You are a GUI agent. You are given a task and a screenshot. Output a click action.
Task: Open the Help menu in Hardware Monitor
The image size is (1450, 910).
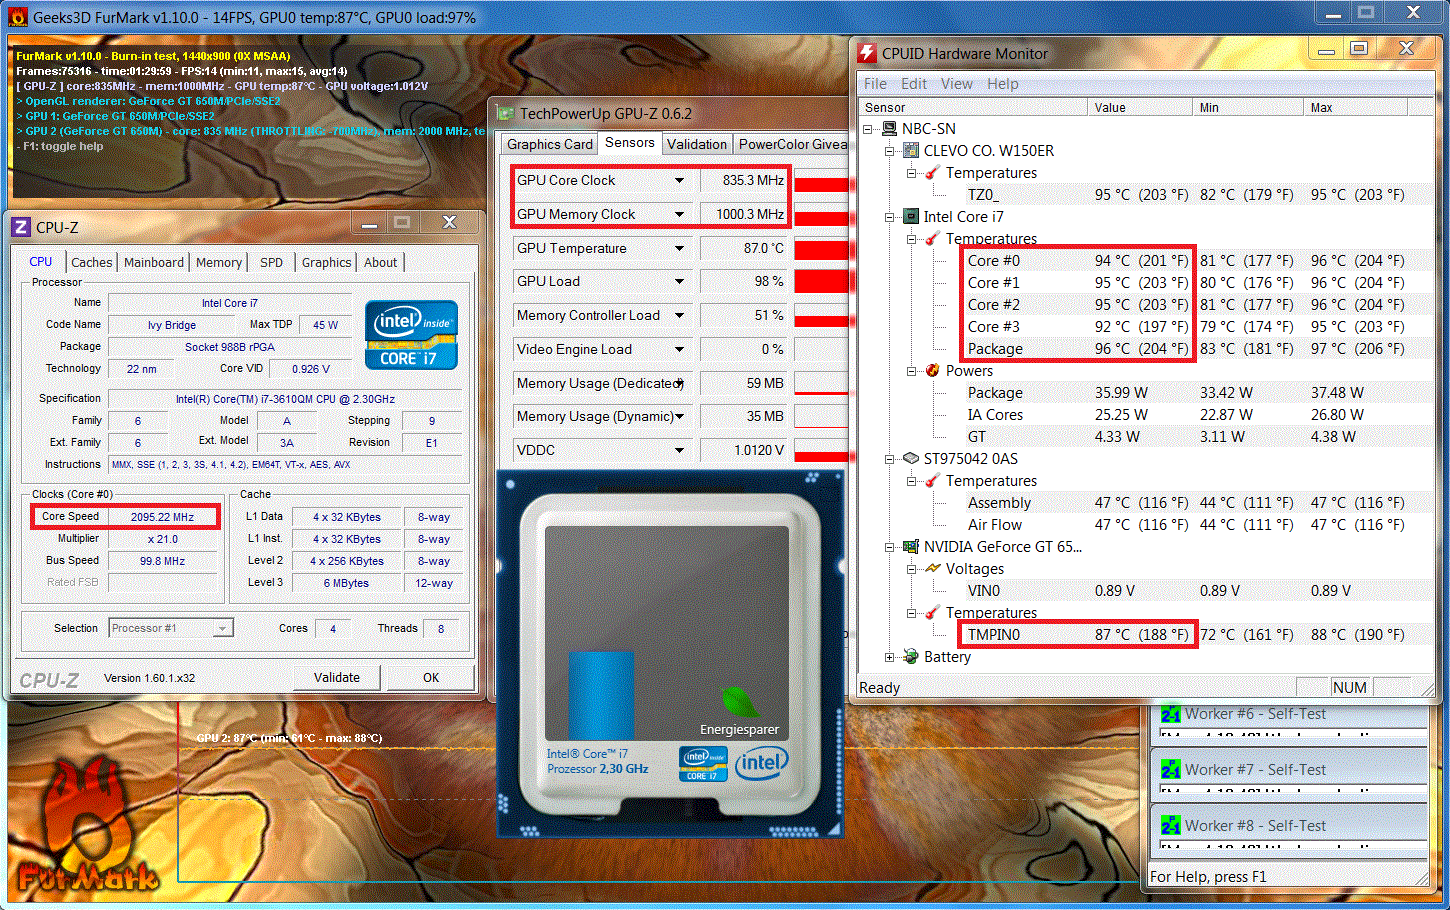click(1003, 84)
